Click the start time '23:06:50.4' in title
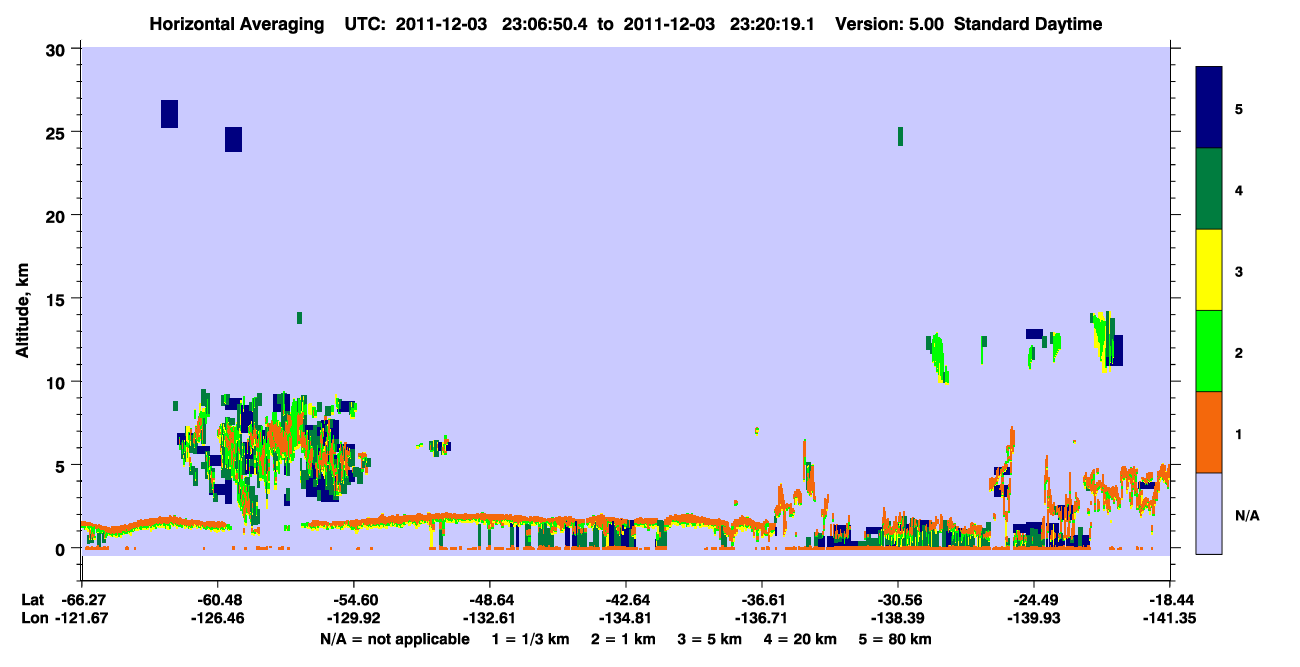Screen dimensions: 1300x667 point(547,24)
